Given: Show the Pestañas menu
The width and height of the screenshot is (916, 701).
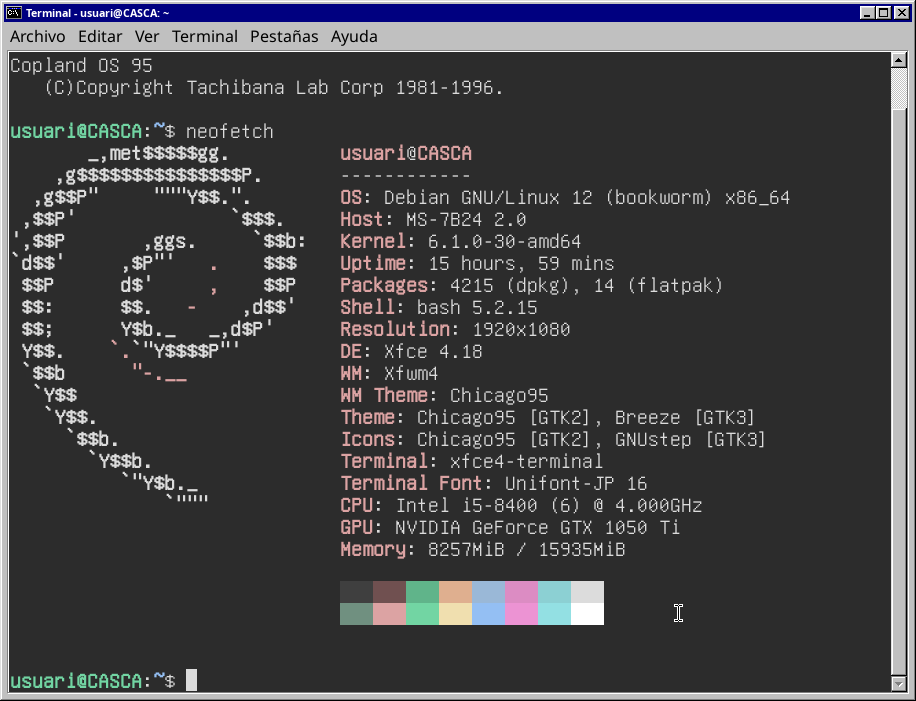Looking at the screenshot, I should click(284, 36).
